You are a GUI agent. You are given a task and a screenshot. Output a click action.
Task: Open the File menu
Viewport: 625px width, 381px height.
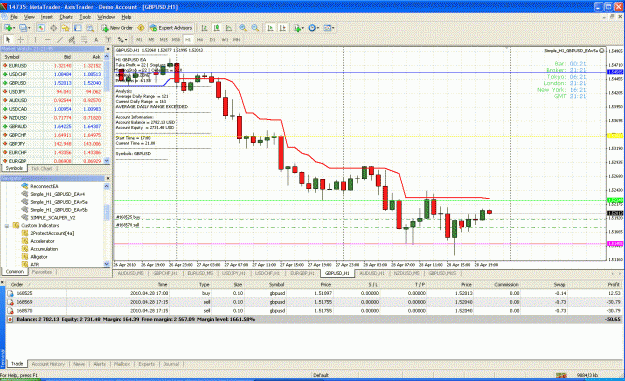point(14,17)
